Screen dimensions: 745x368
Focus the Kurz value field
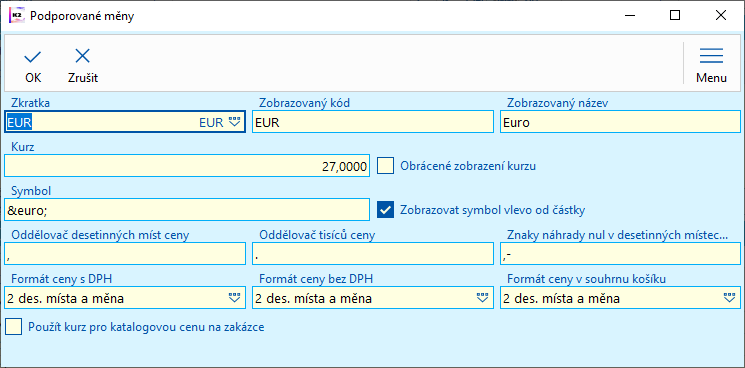(187, 166)
